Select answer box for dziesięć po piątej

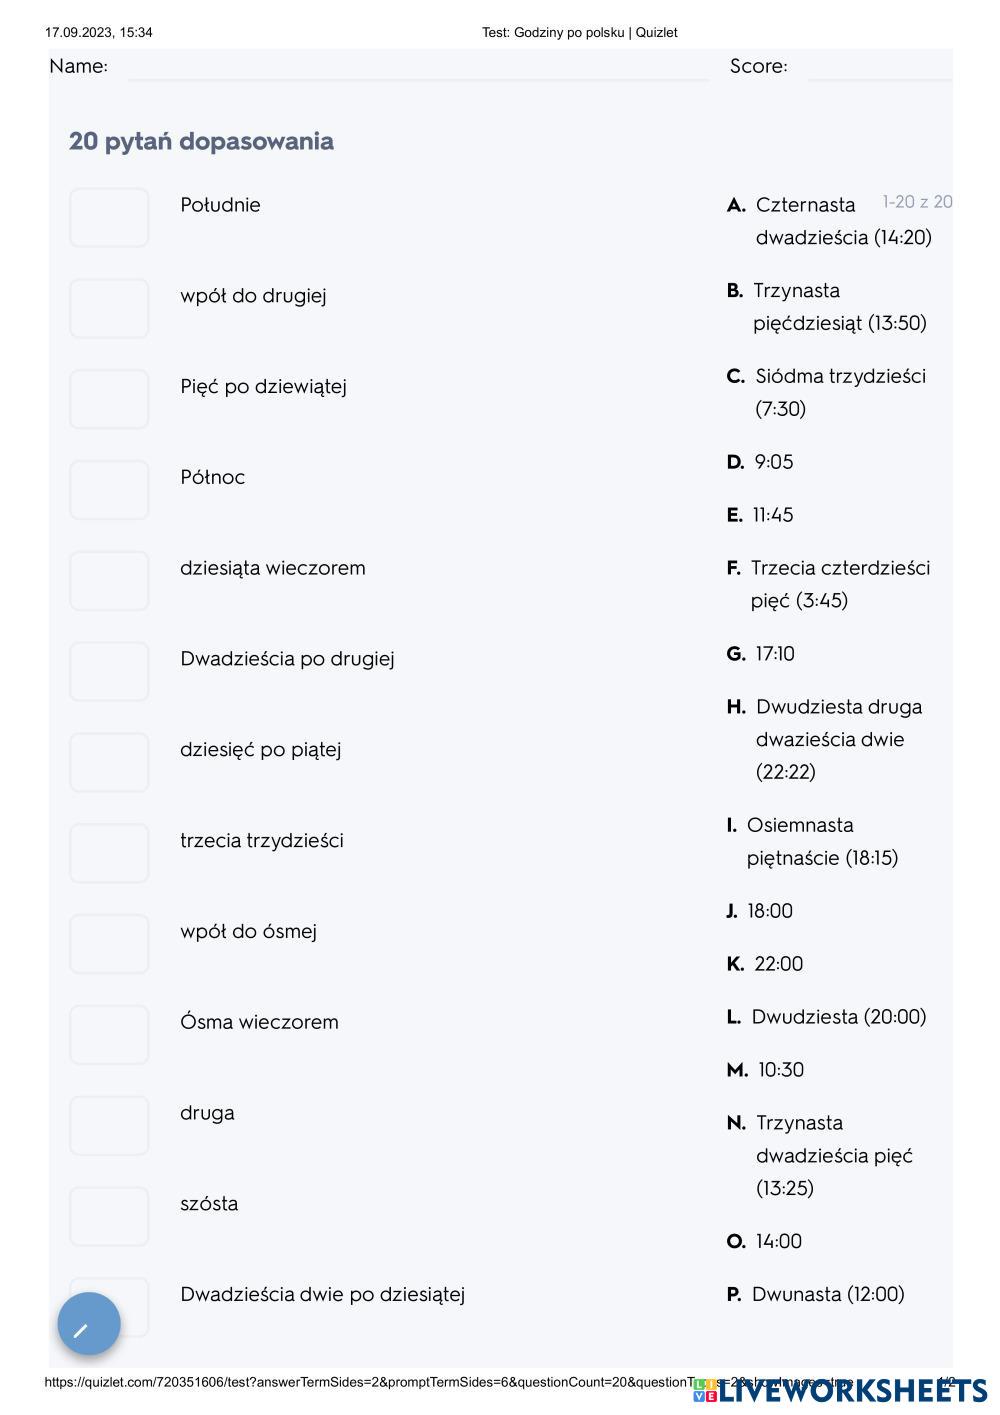[109, 763]
